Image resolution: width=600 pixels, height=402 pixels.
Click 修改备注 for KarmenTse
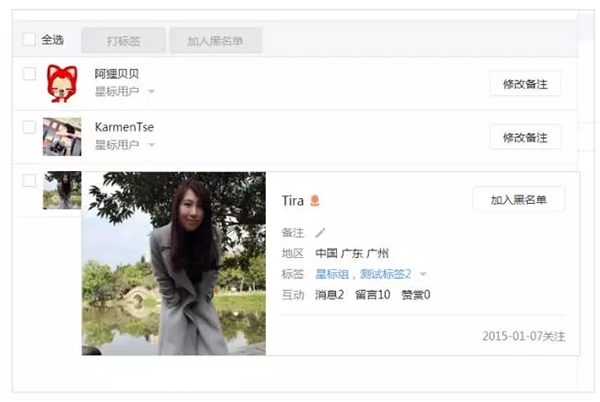[x=525, y=137]
